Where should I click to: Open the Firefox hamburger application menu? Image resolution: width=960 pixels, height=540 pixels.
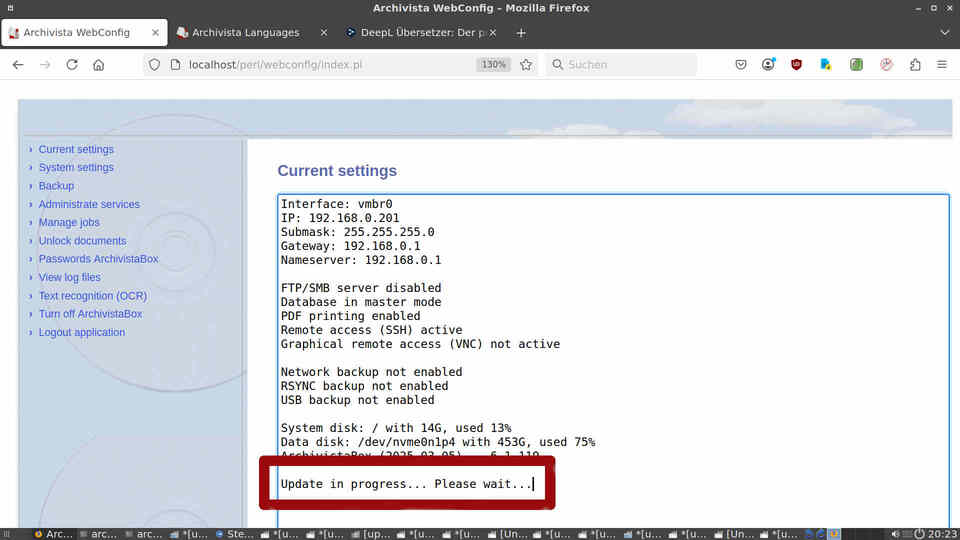coord(942,64)
